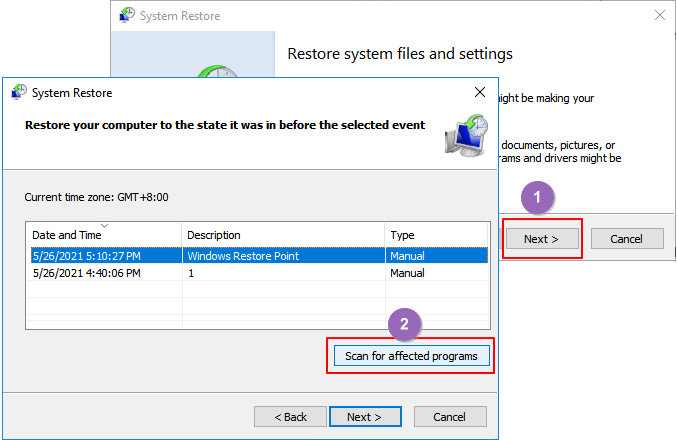Close the background System Restore window
The height and width of the screenshot is (440, 677).
coord(659,16)
